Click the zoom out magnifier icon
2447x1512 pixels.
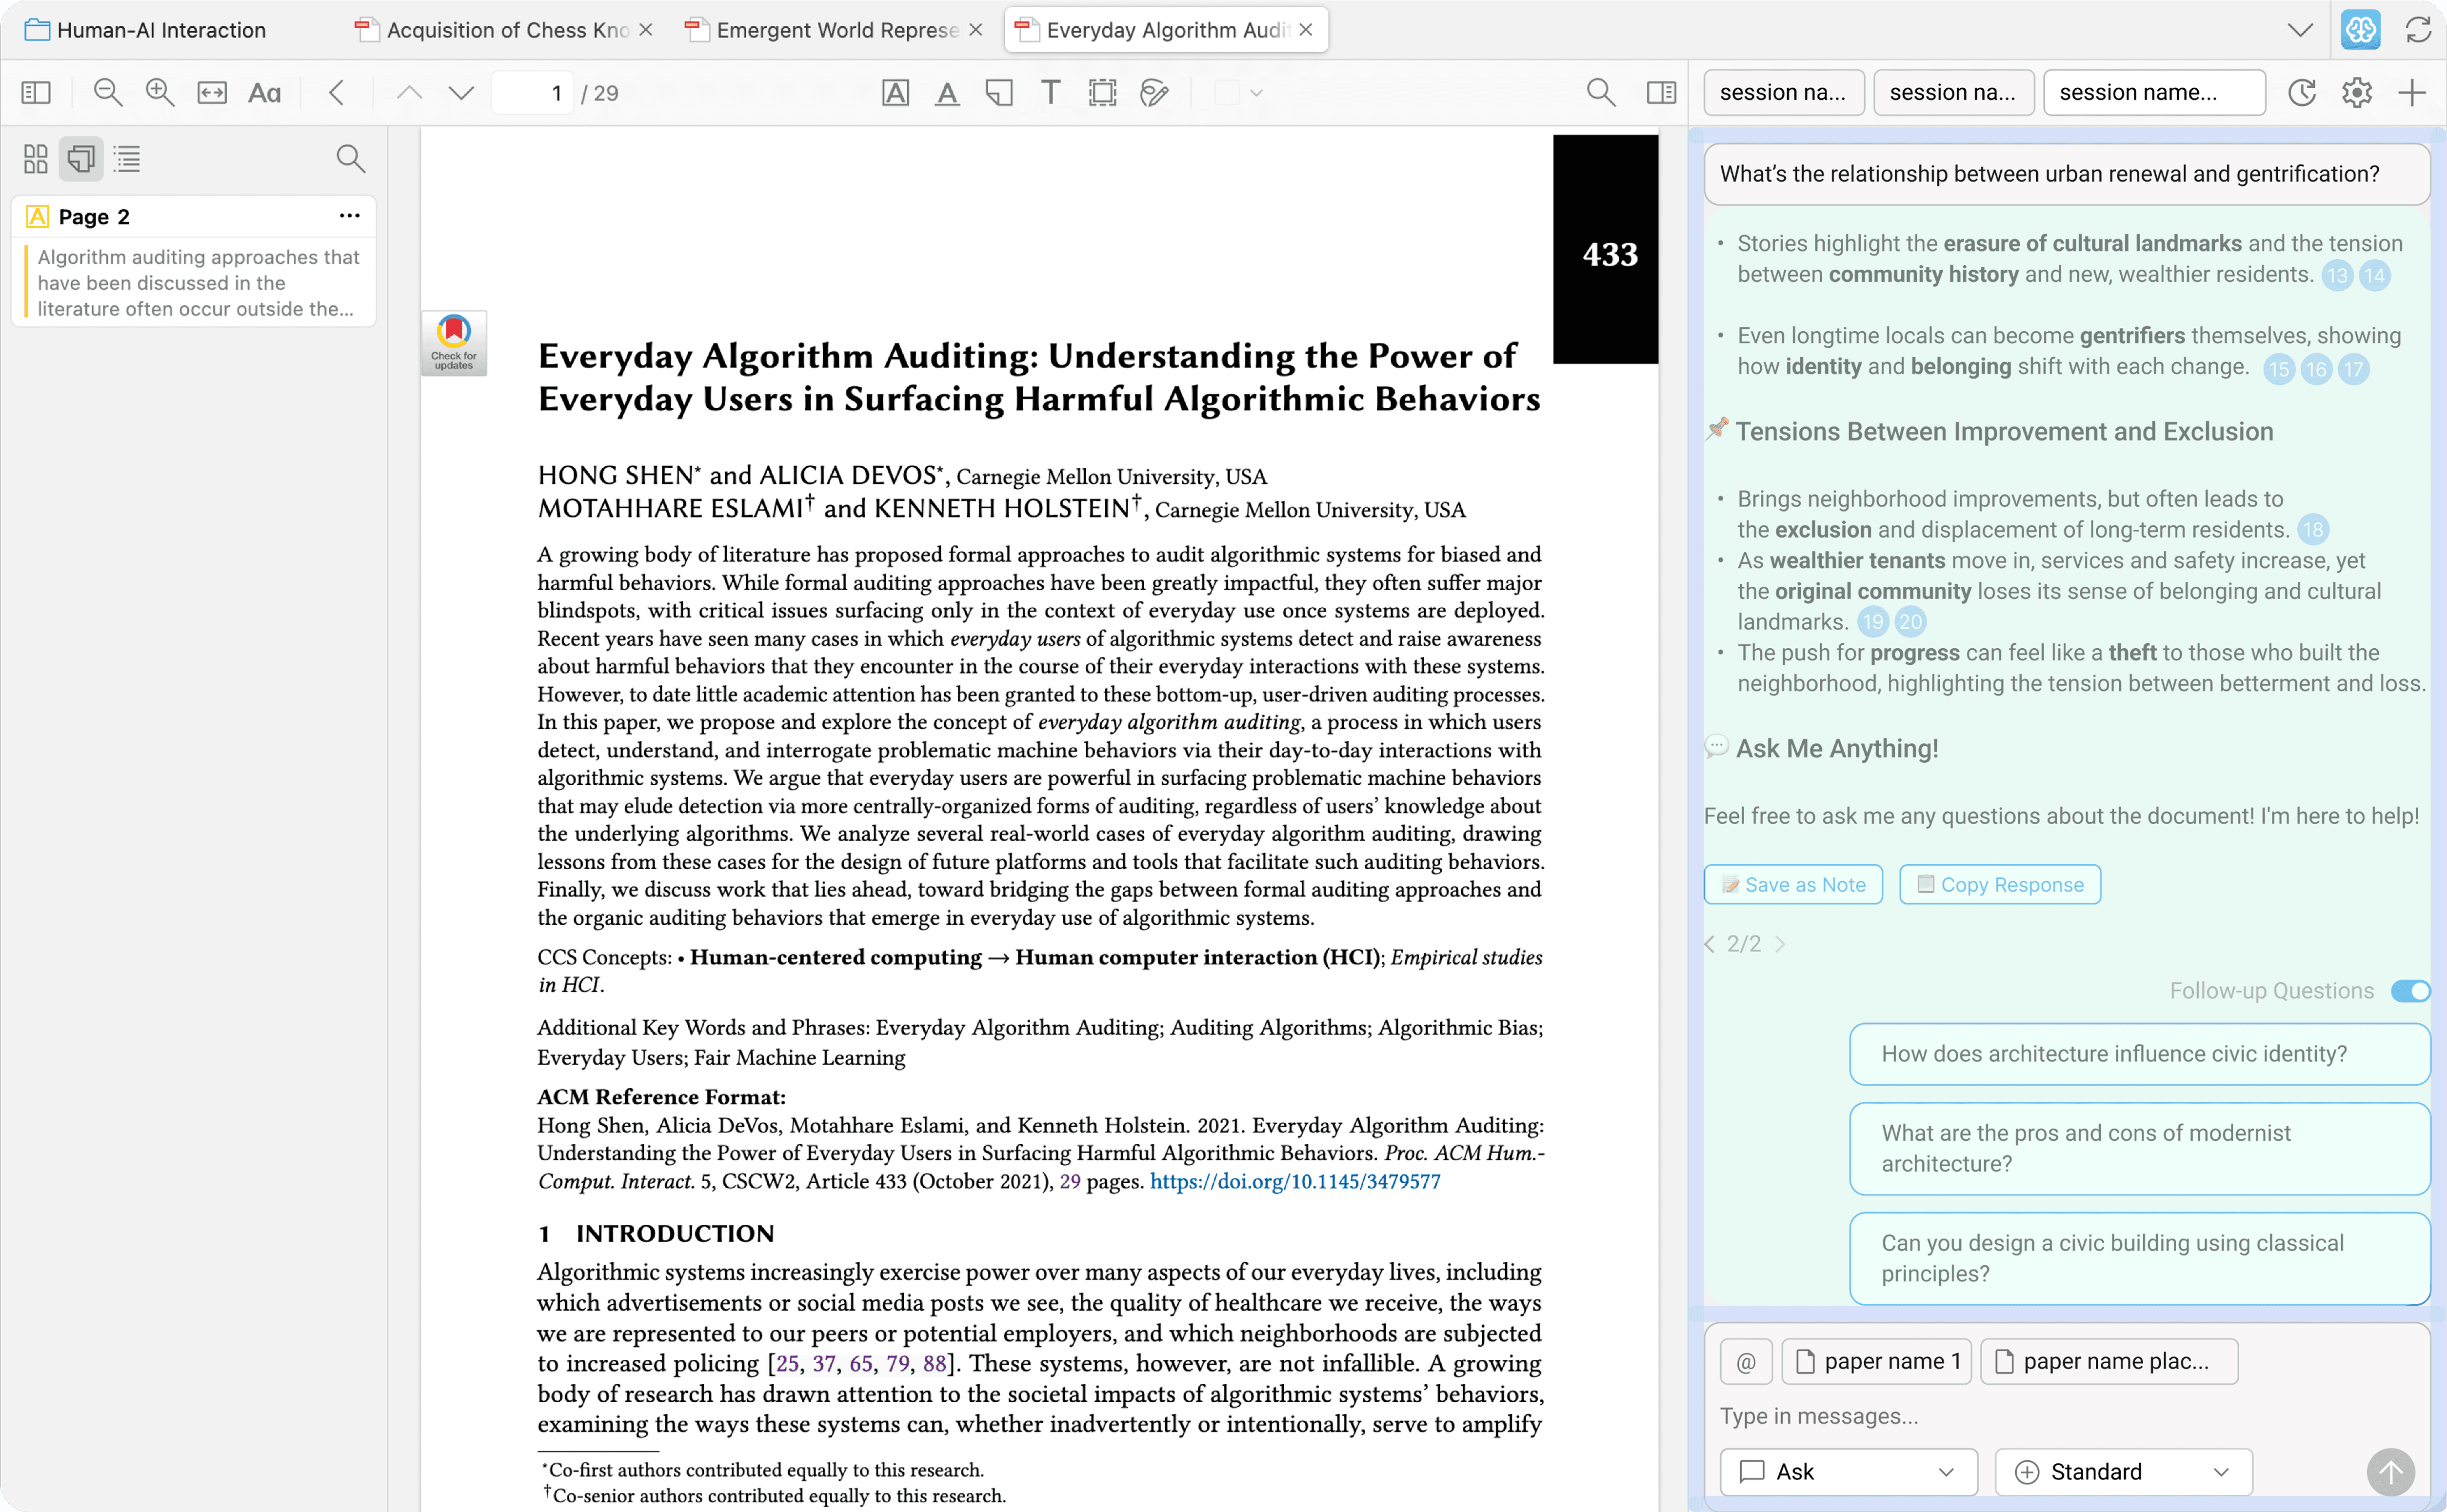tap(107, 93)
